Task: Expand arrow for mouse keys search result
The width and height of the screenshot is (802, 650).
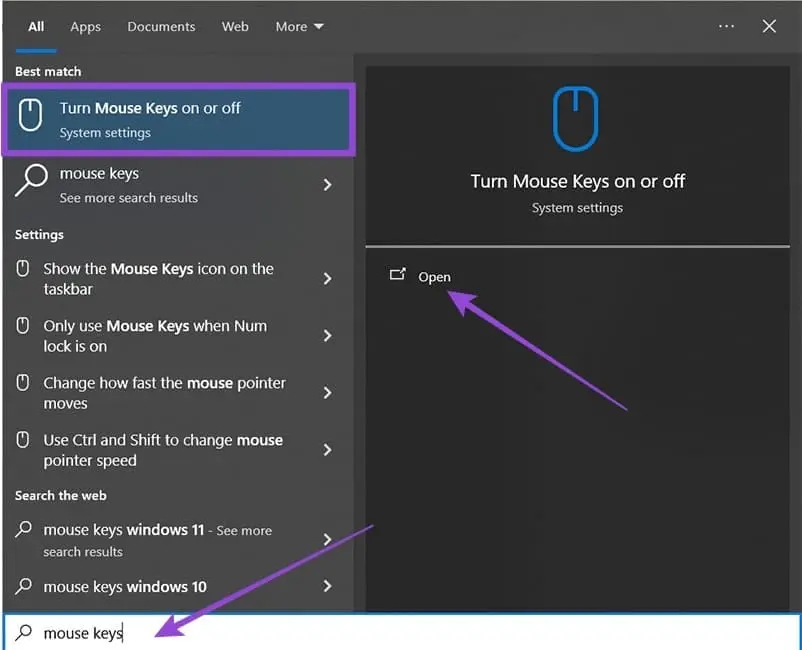Action: pyautogui.click(x=327, y=185)
